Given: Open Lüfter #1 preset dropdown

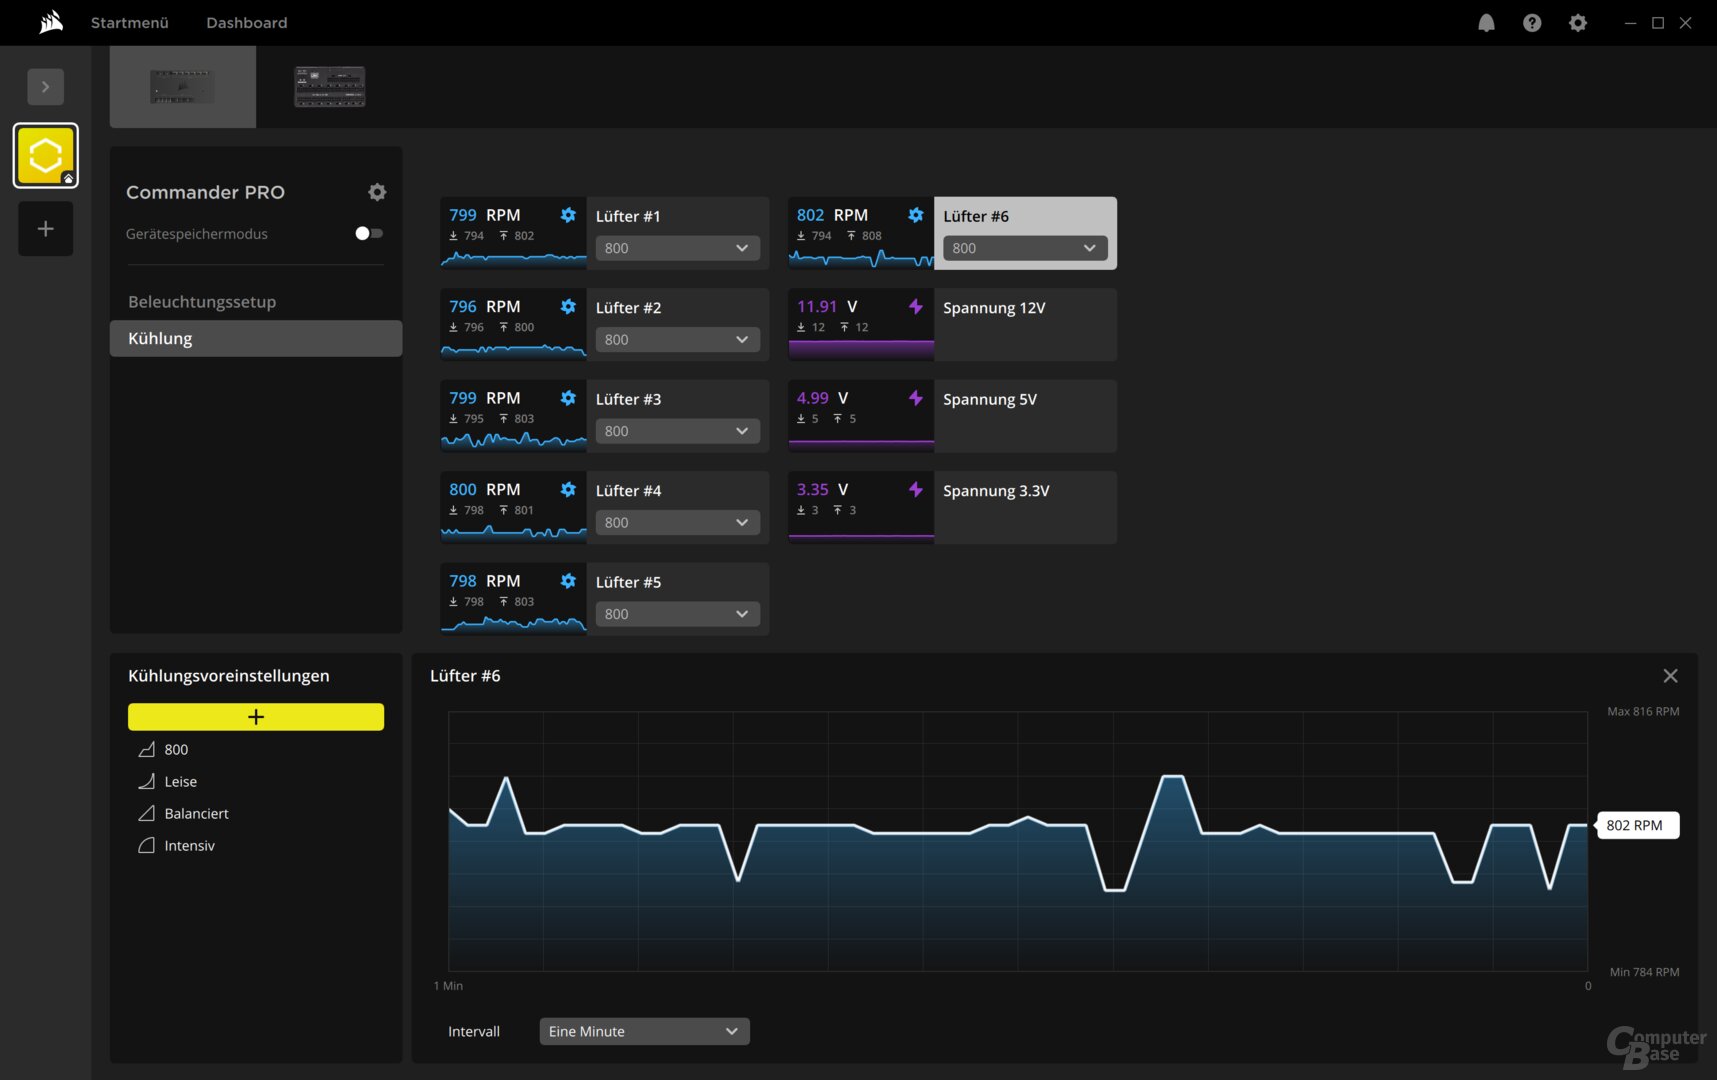Looking at the screenshot, I should pos(677,248).
